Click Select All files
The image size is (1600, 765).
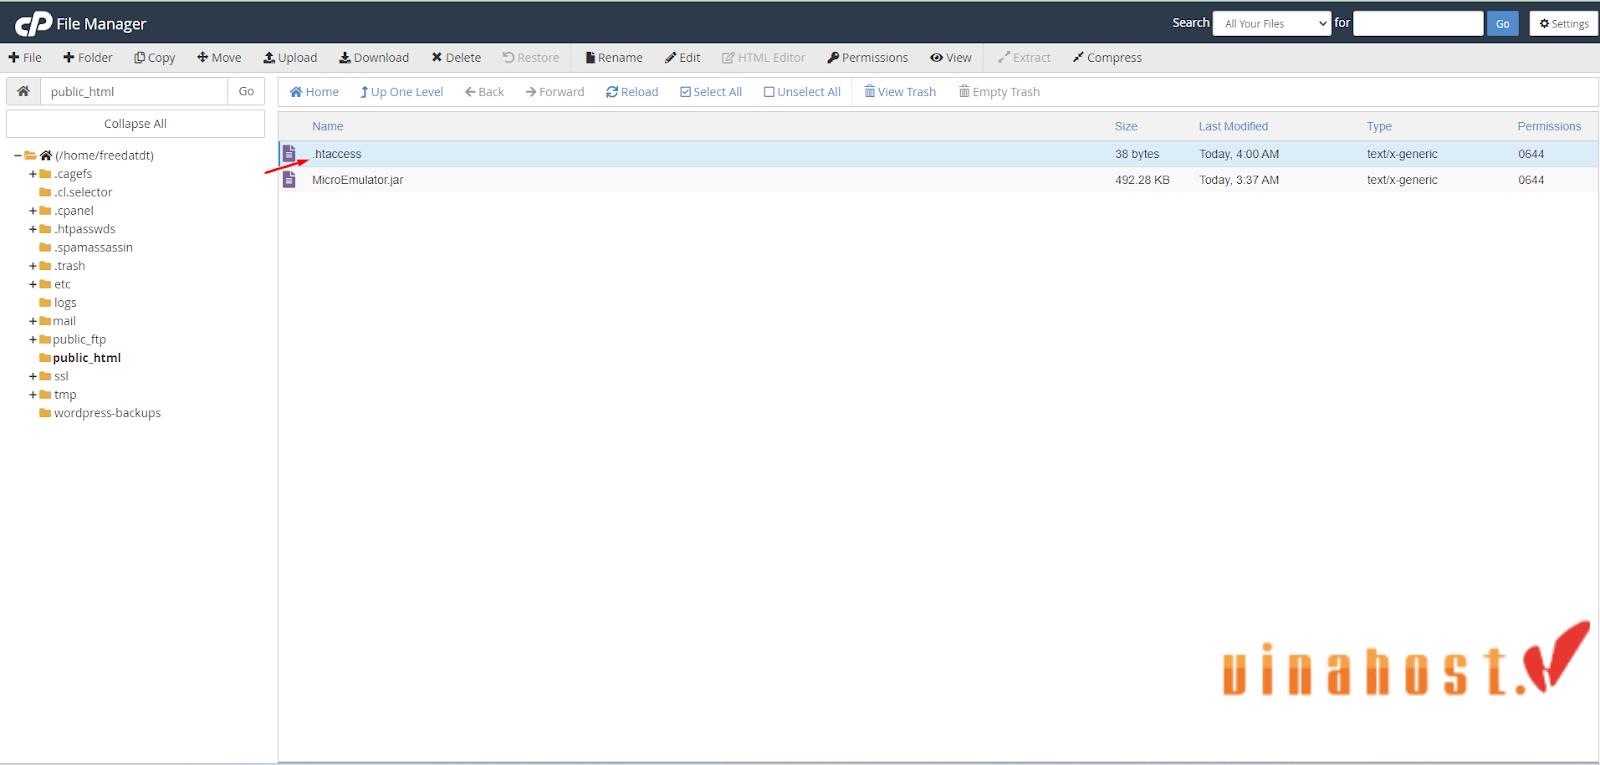coord(711,92)
